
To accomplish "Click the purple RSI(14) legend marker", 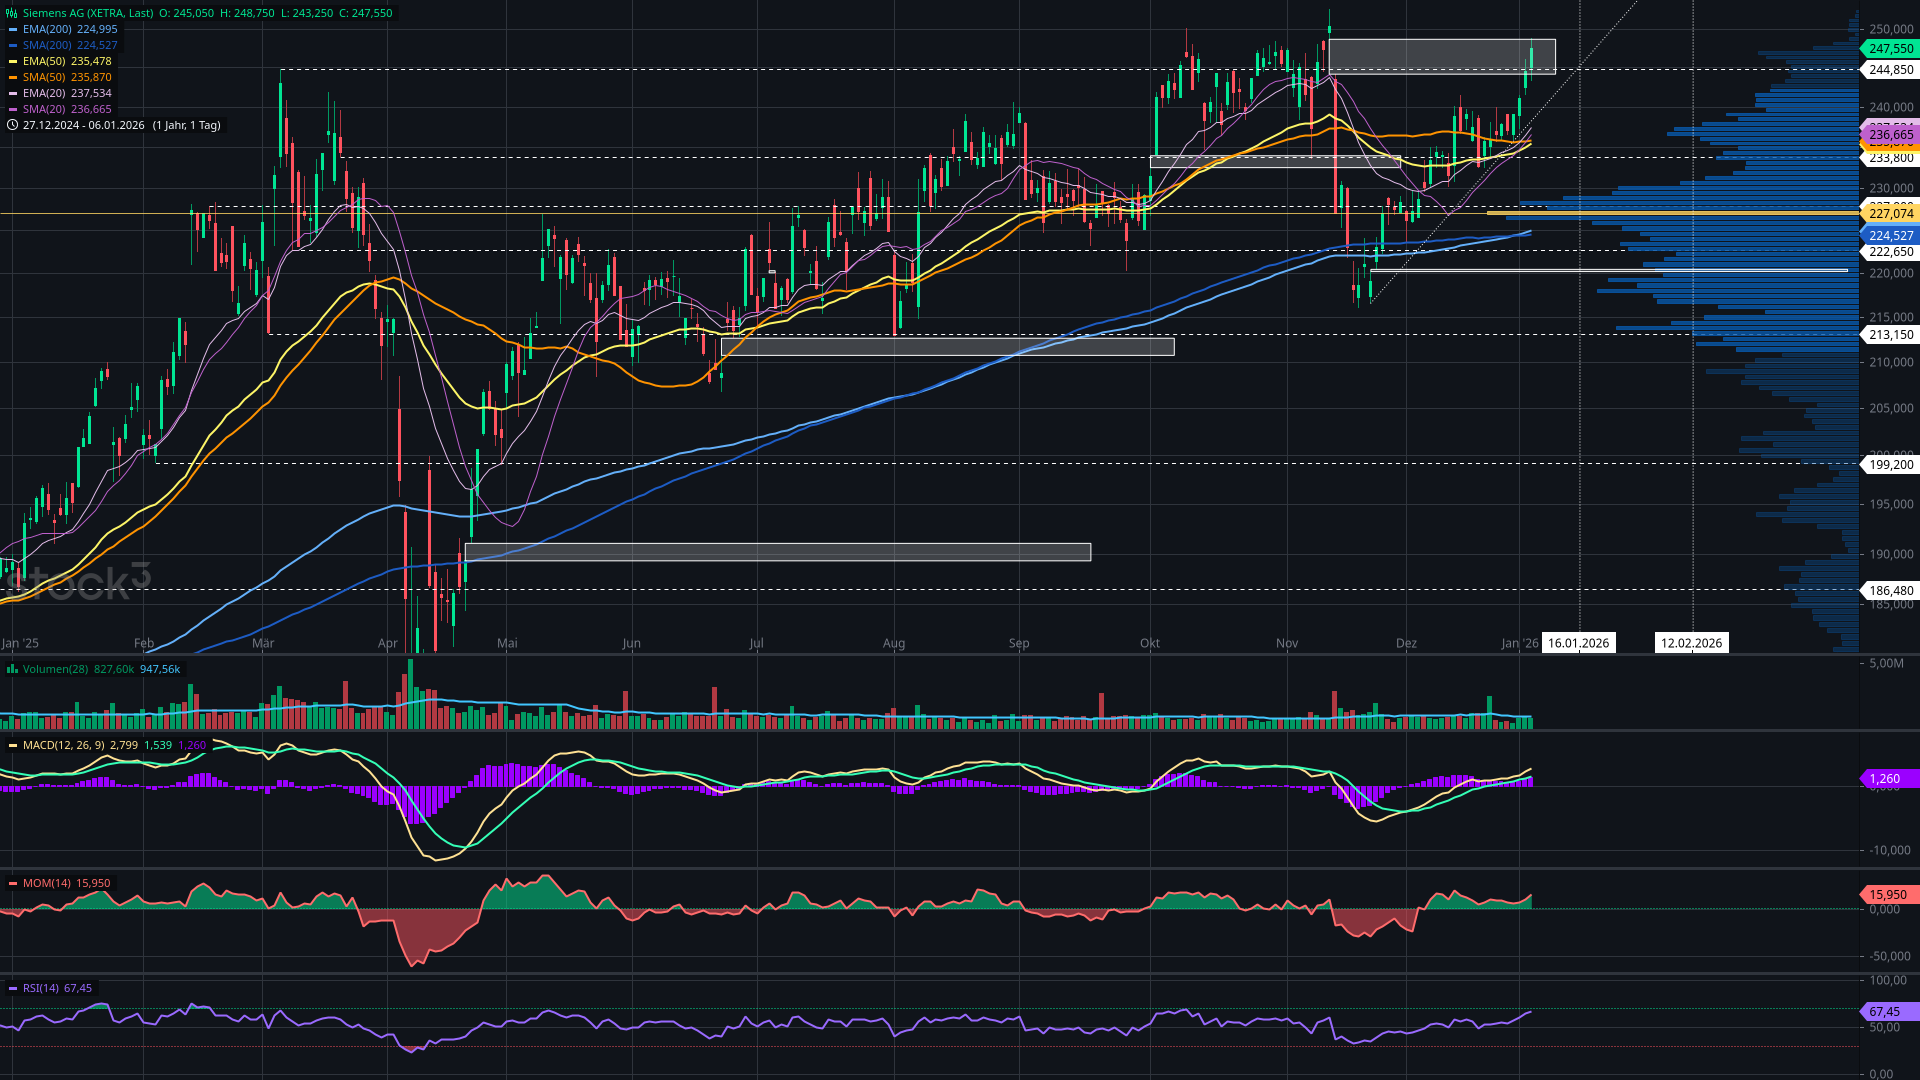I will [x=13, y=988].
